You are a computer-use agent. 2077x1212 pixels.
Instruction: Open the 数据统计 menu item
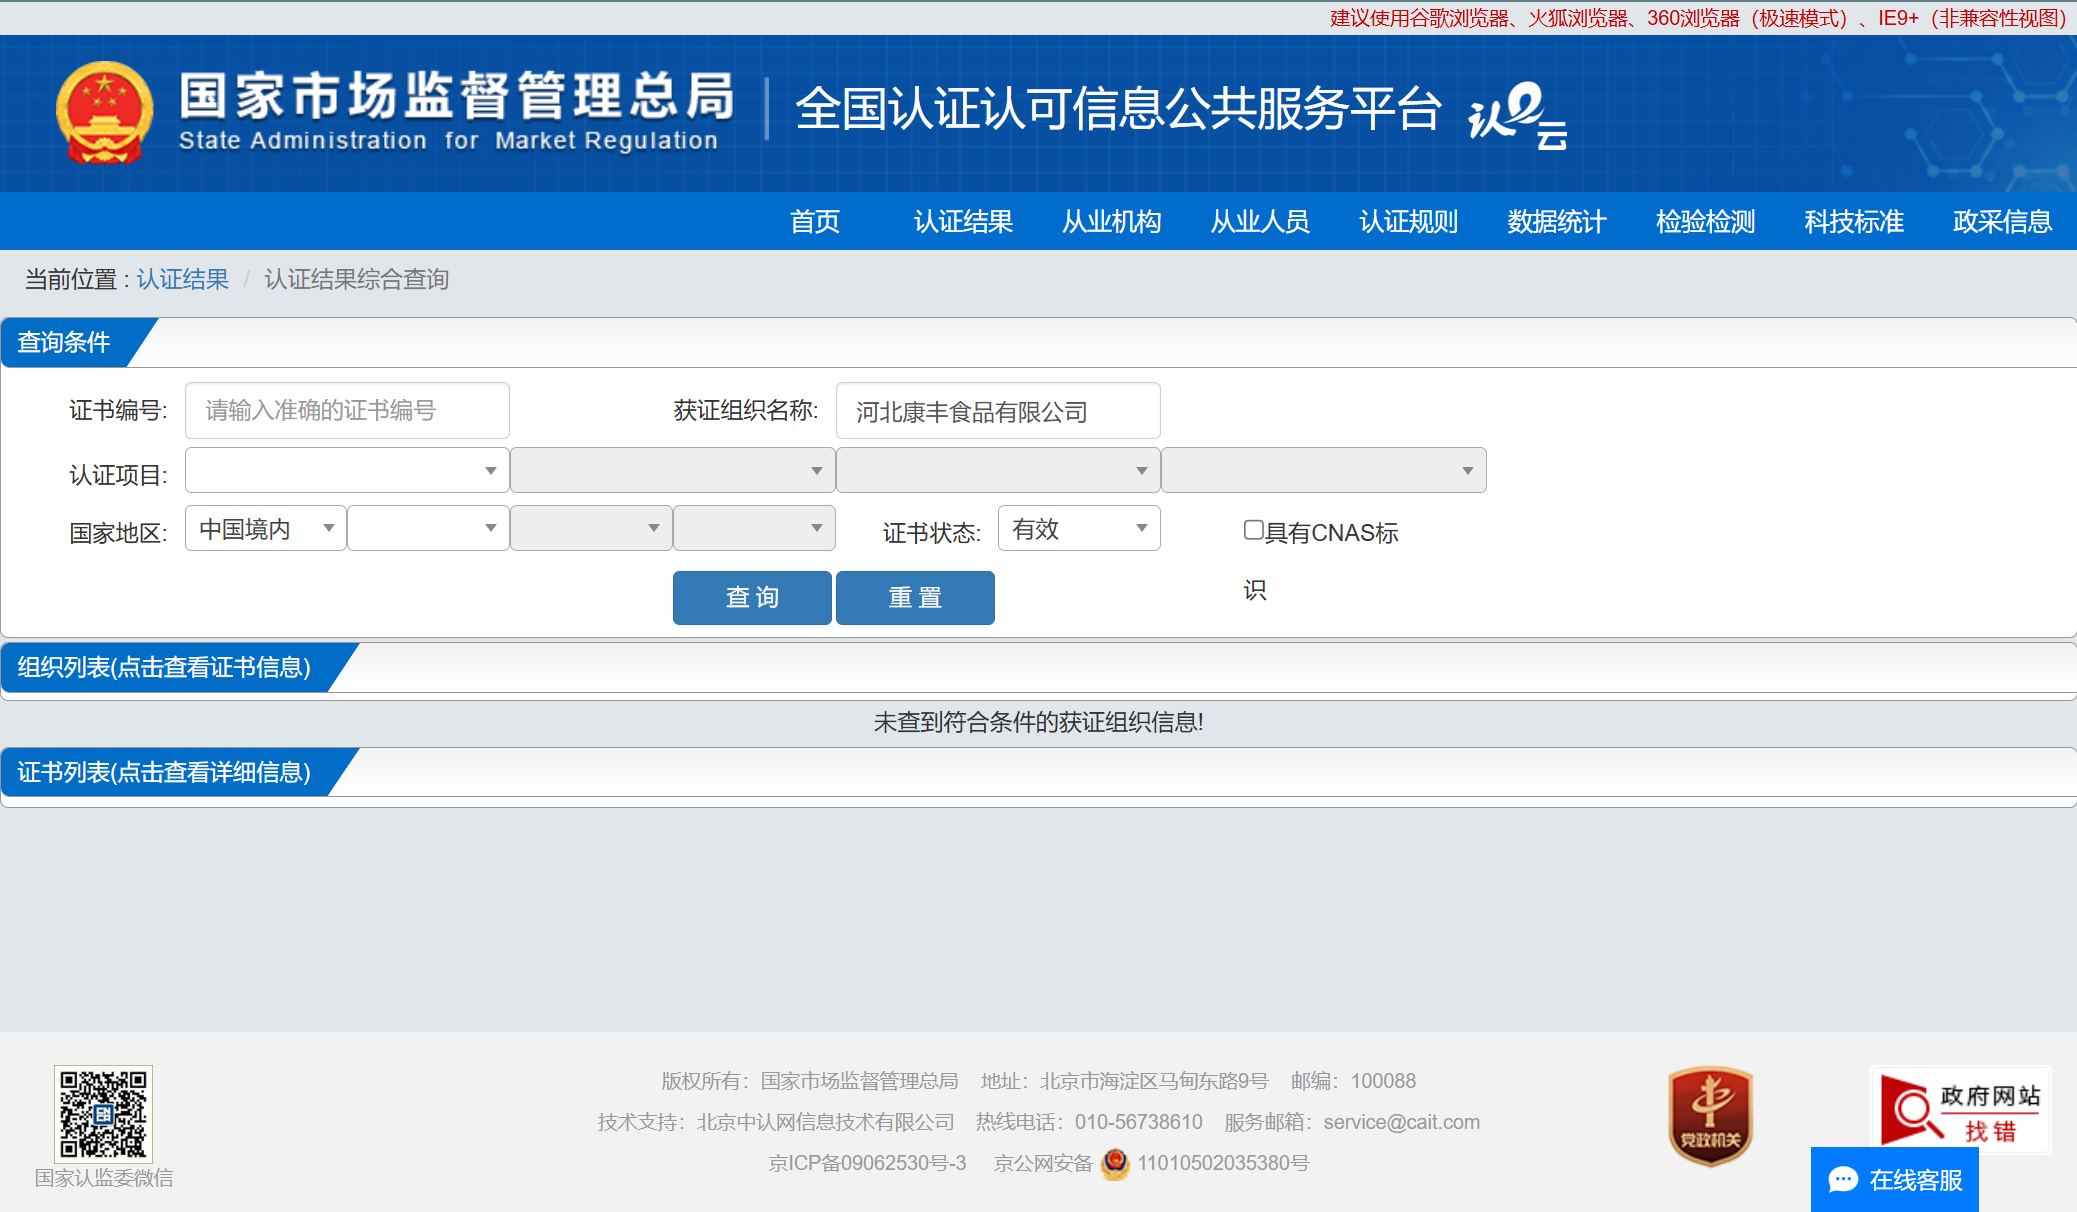point(1557,221)
